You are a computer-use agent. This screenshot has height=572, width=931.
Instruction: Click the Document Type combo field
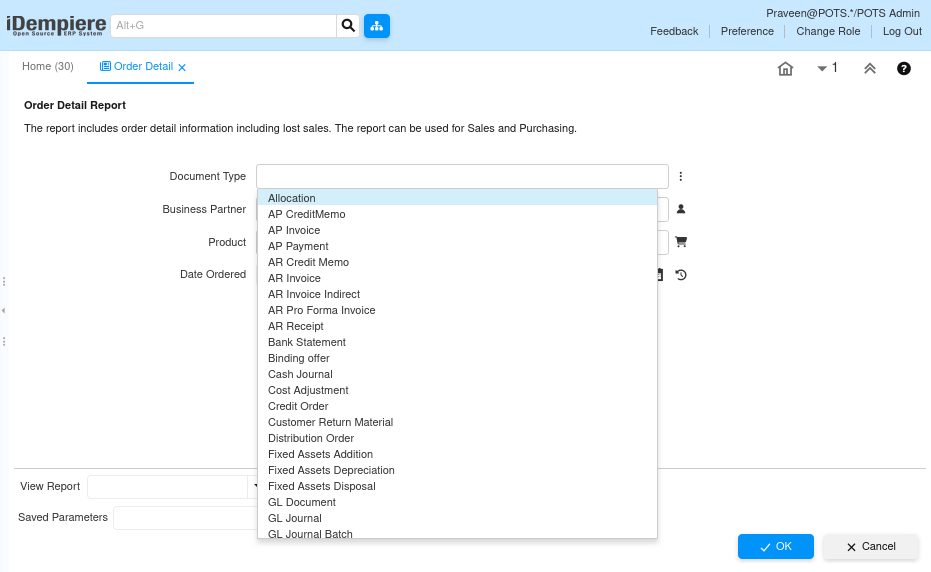click(462, 176)
